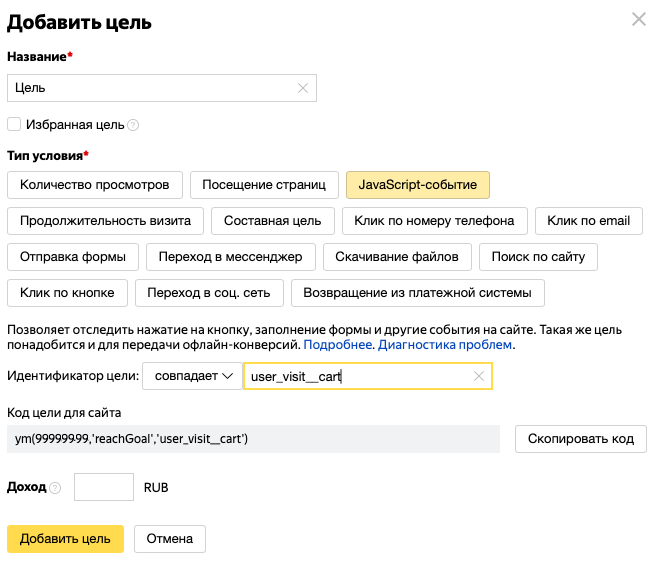Image resolution: width=656 pixels, height=564 pixels.
Task: Choose Отправка формы condition type
Action: [73, 257]
